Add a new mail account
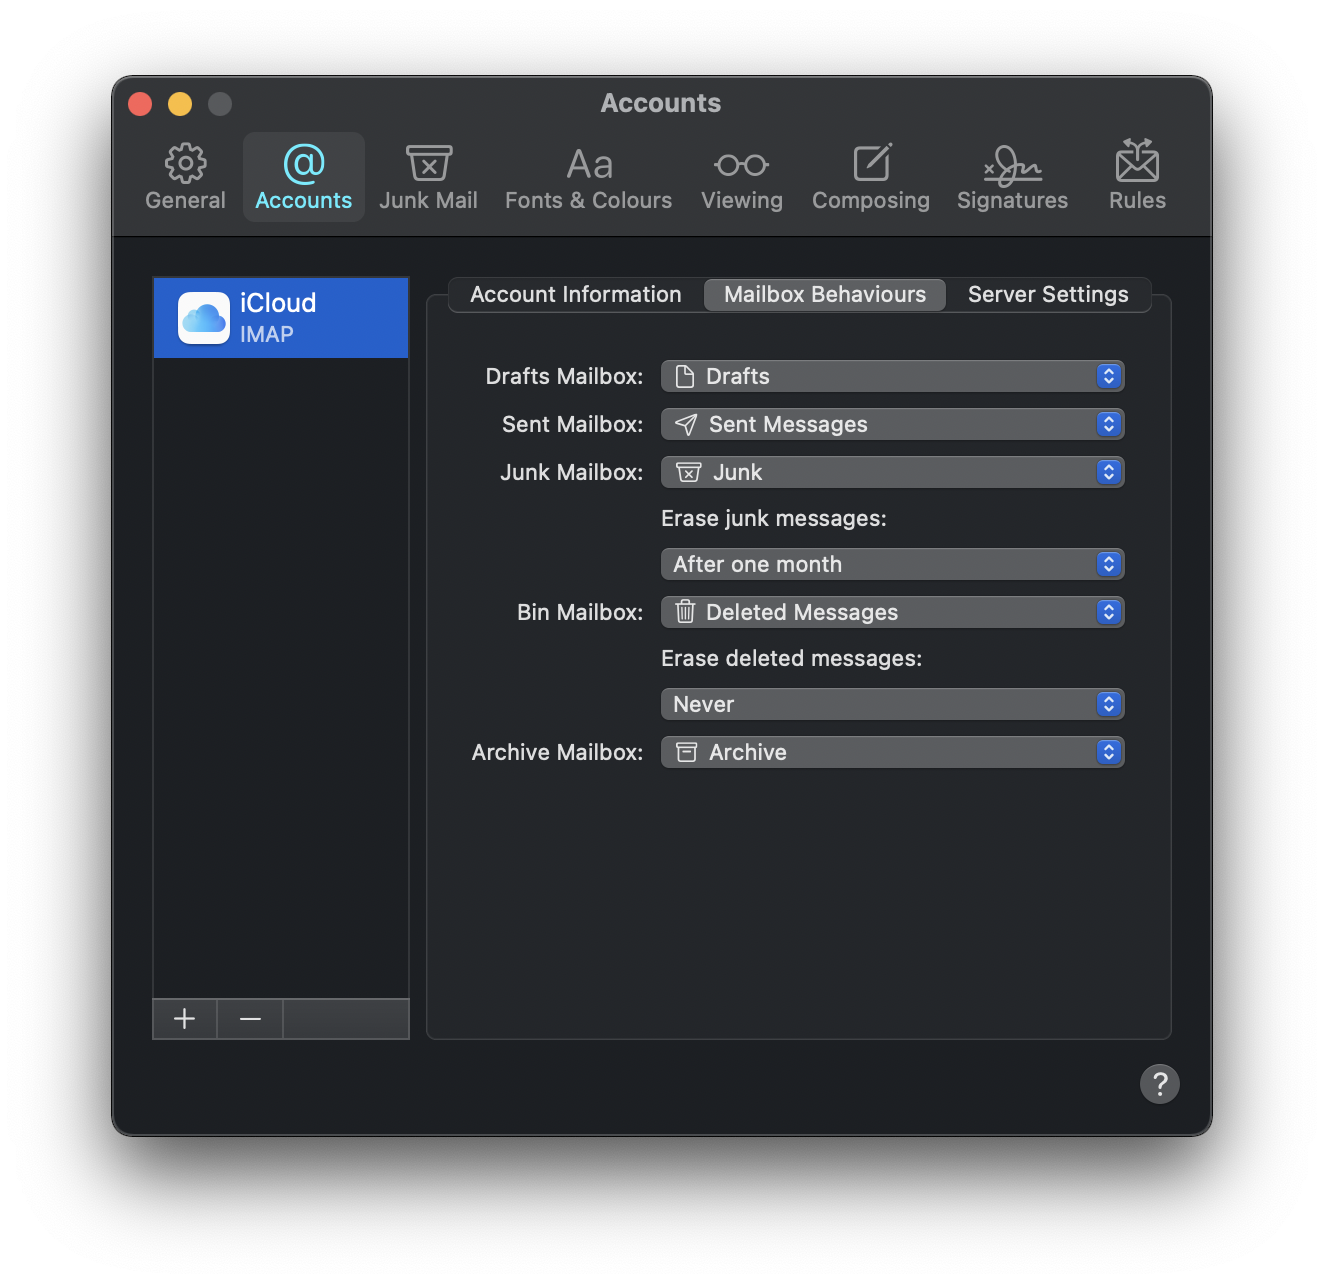The width and height of the screenshot is (1324, 1284). (x=184, y=1019)
